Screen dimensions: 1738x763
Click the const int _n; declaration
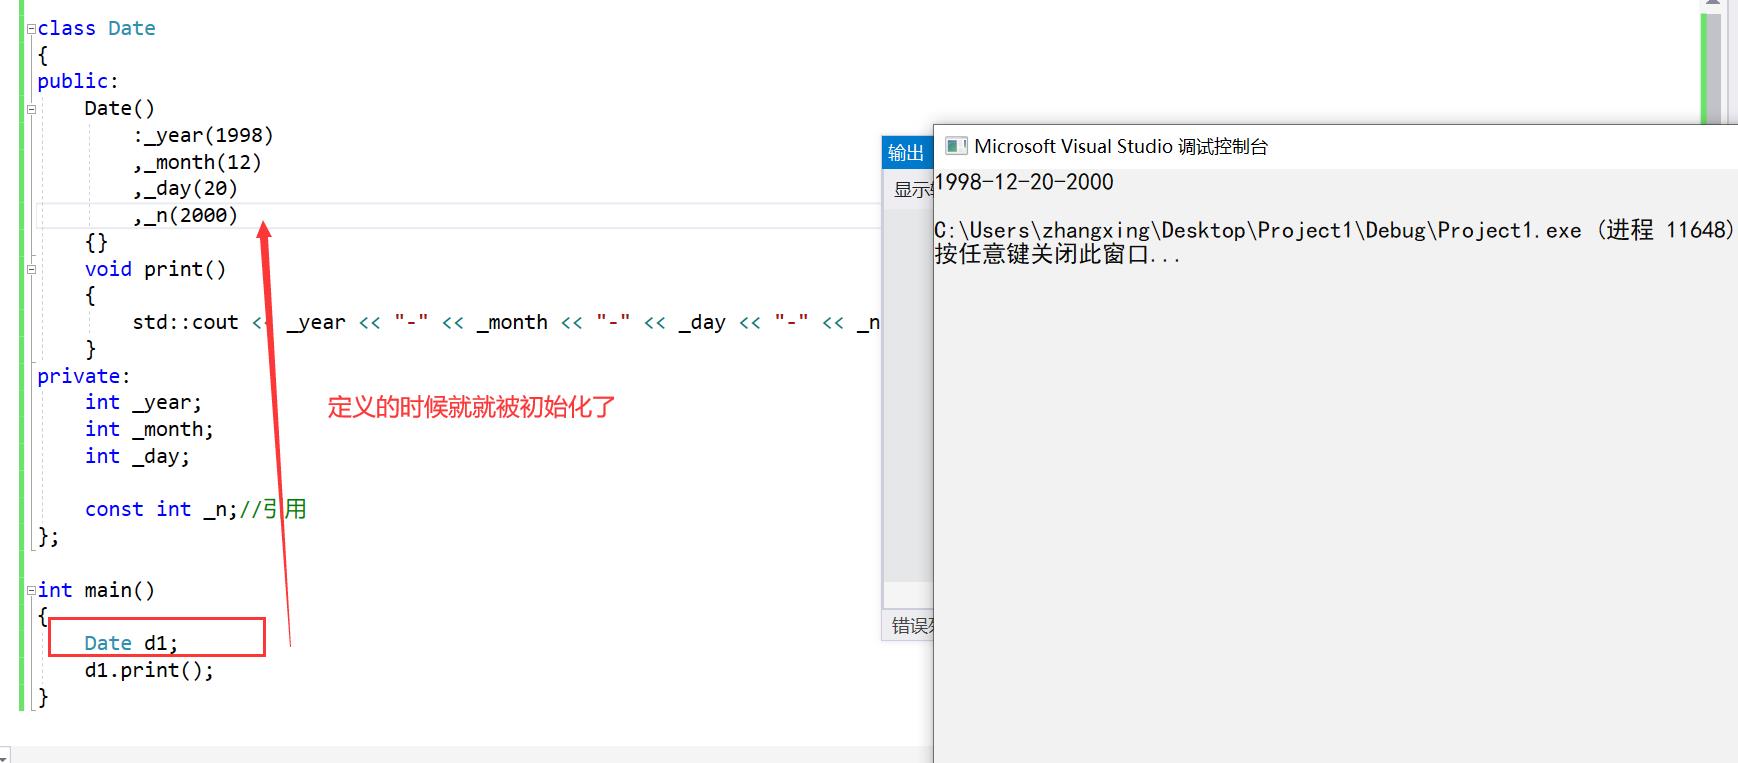click(x=161, y=509)
